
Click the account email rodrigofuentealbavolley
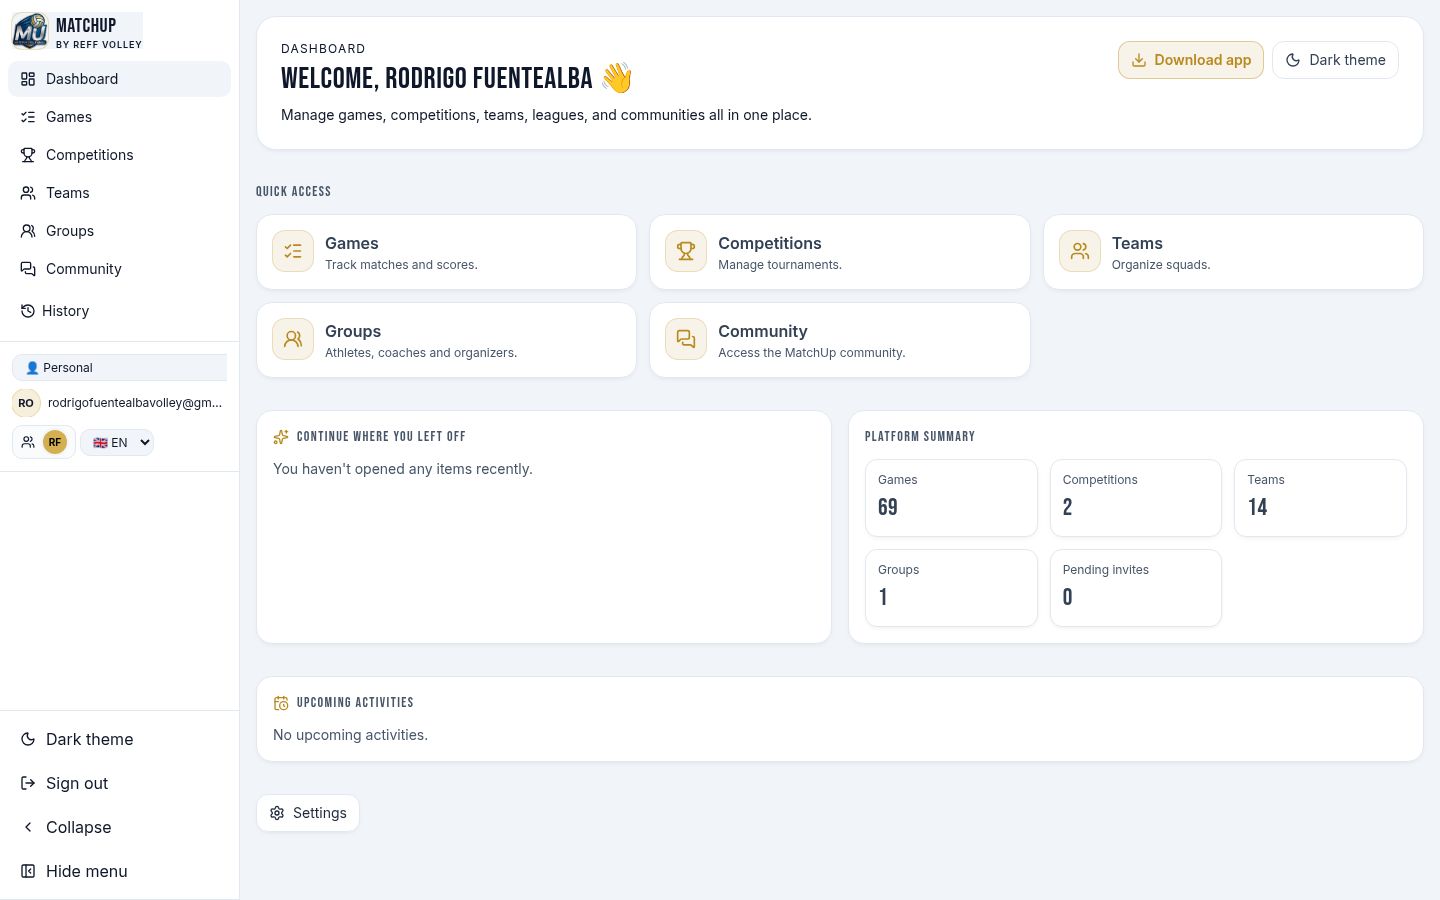[x=135, y=403]
